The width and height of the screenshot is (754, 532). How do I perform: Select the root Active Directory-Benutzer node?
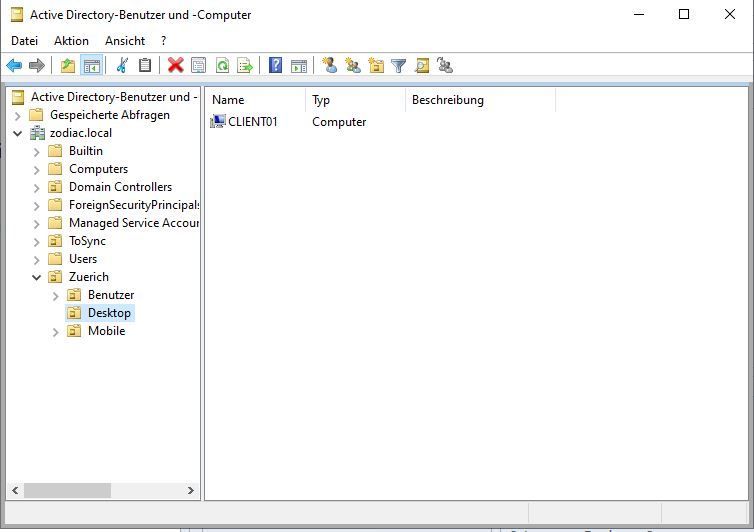point(113,97)
